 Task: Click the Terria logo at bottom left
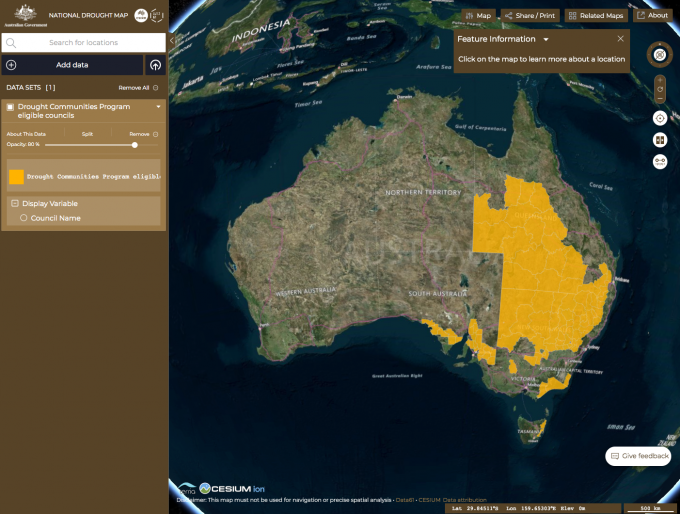[186, 489]
